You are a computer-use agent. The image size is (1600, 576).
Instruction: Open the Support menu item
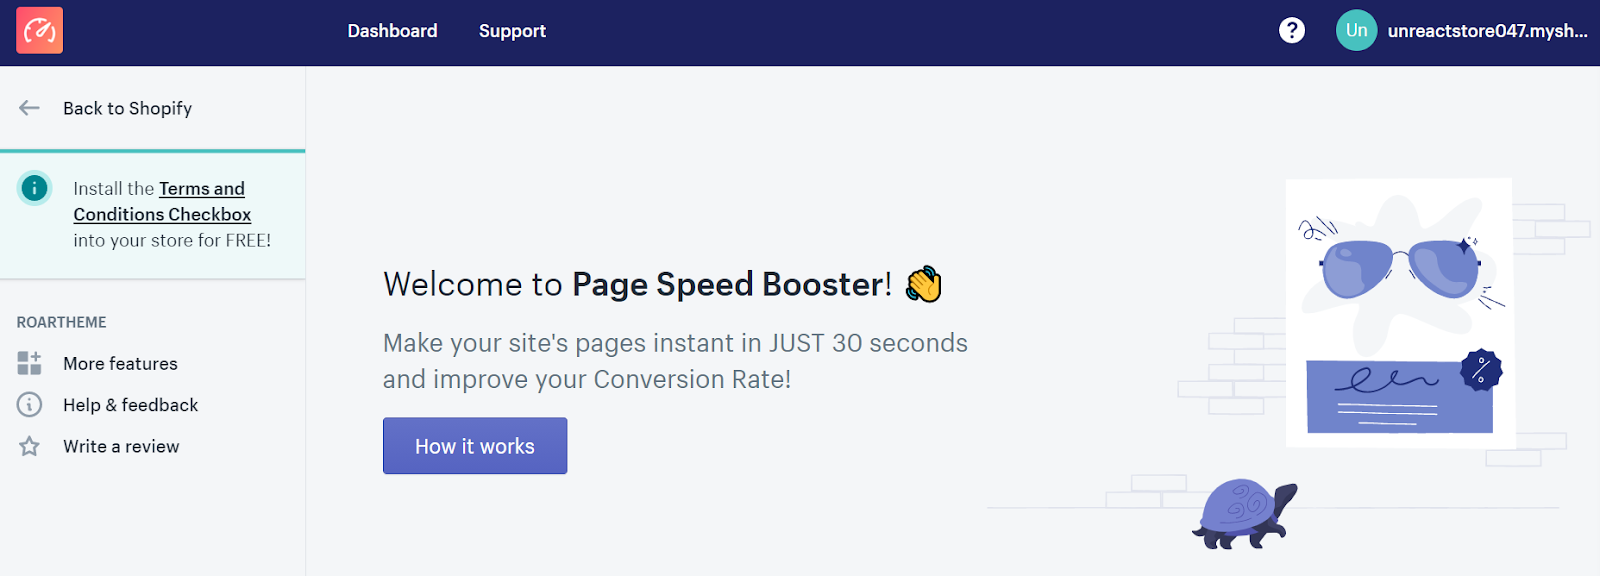click(512, 31)
